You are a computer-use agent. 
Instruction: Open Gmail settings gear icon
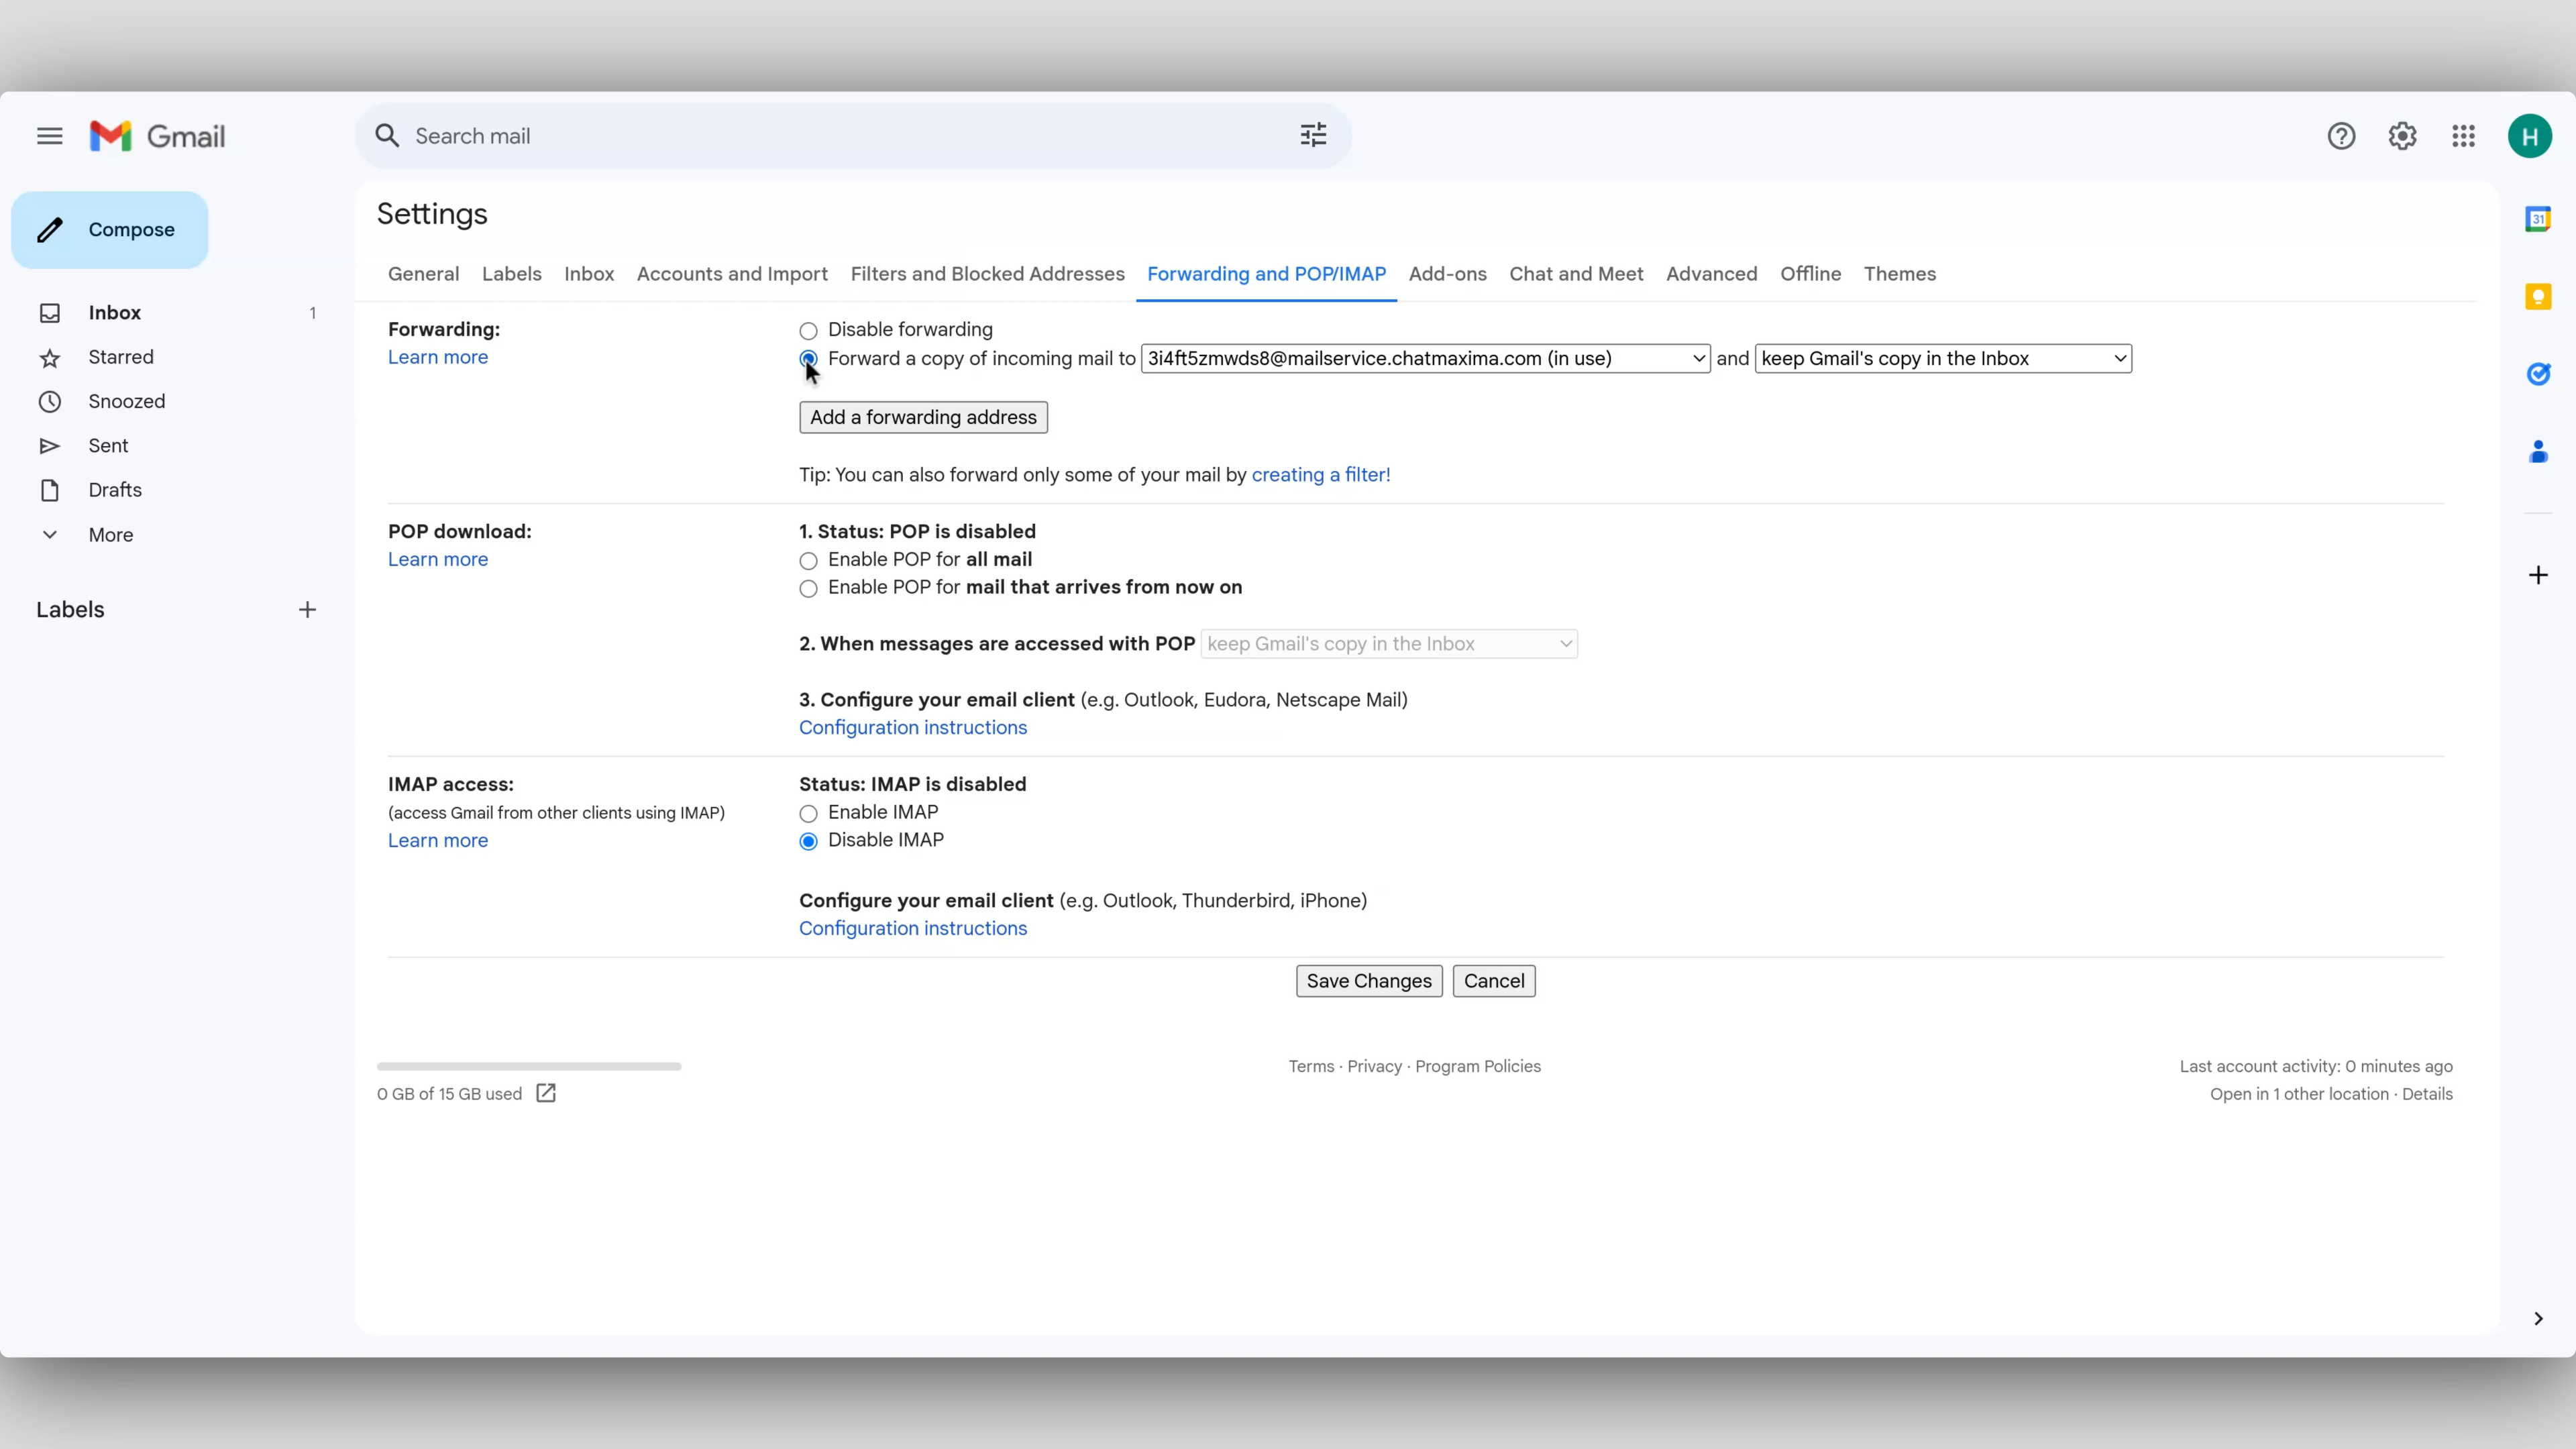2404,136
